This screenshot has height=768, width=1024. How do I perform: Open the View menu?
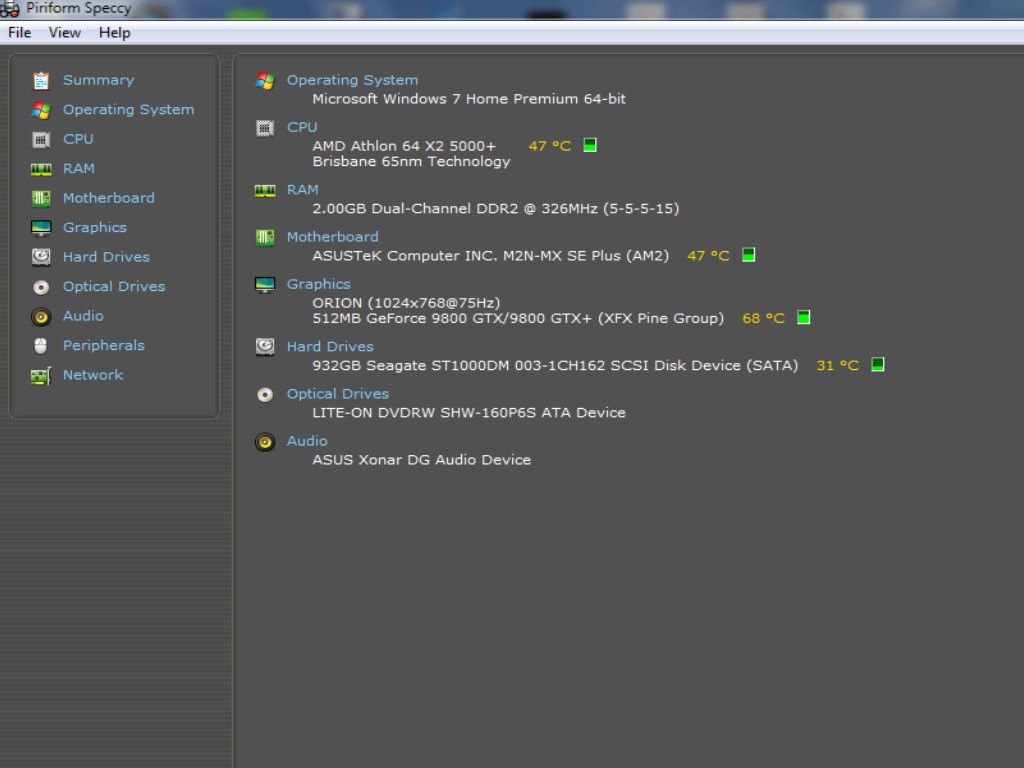point(65,32)
